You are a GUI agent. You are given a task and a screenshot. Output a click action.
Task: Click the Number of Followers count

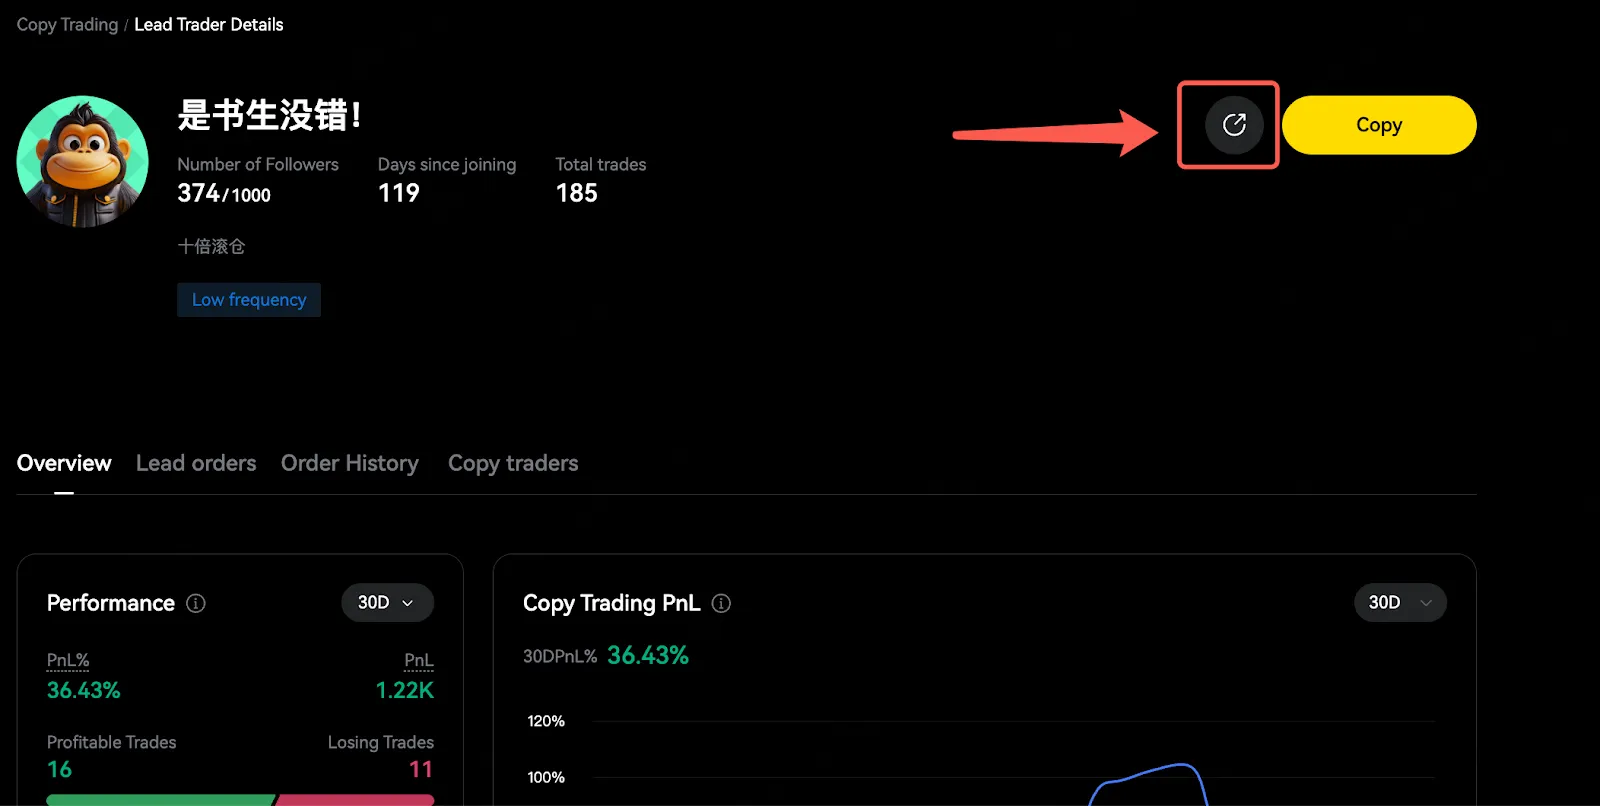pos(223,194)
